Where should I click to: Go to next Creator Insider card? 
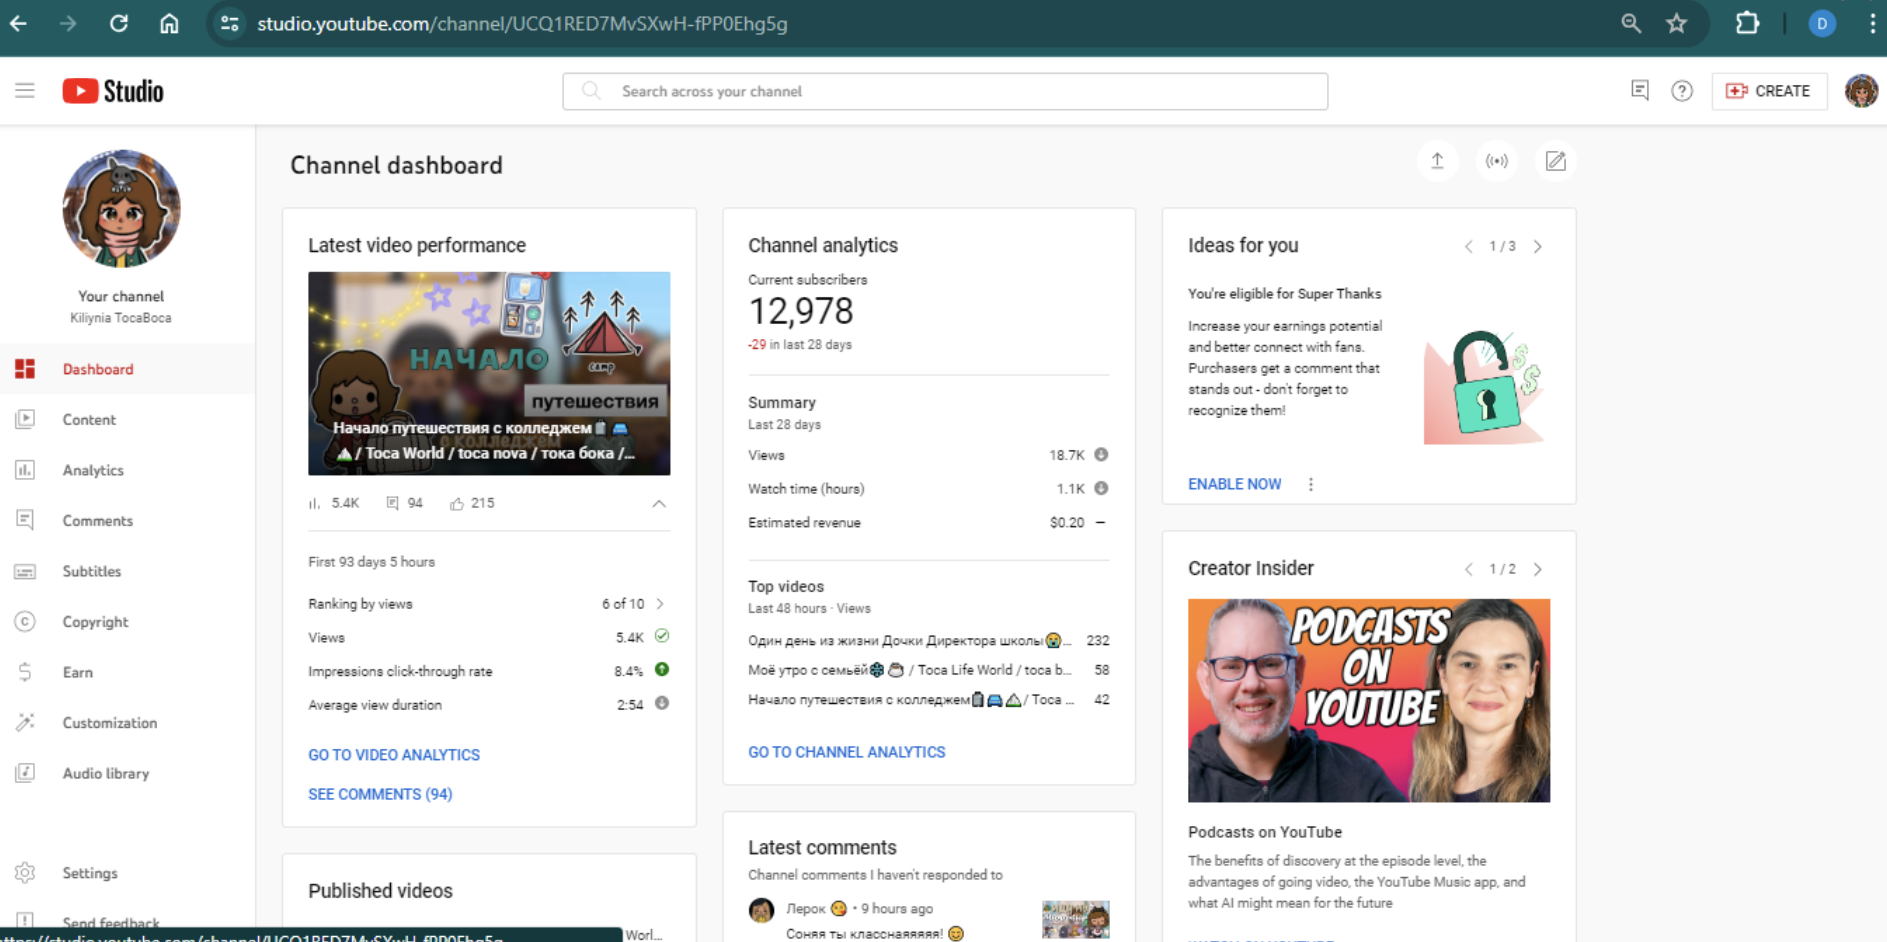(x=1538, y=569)
